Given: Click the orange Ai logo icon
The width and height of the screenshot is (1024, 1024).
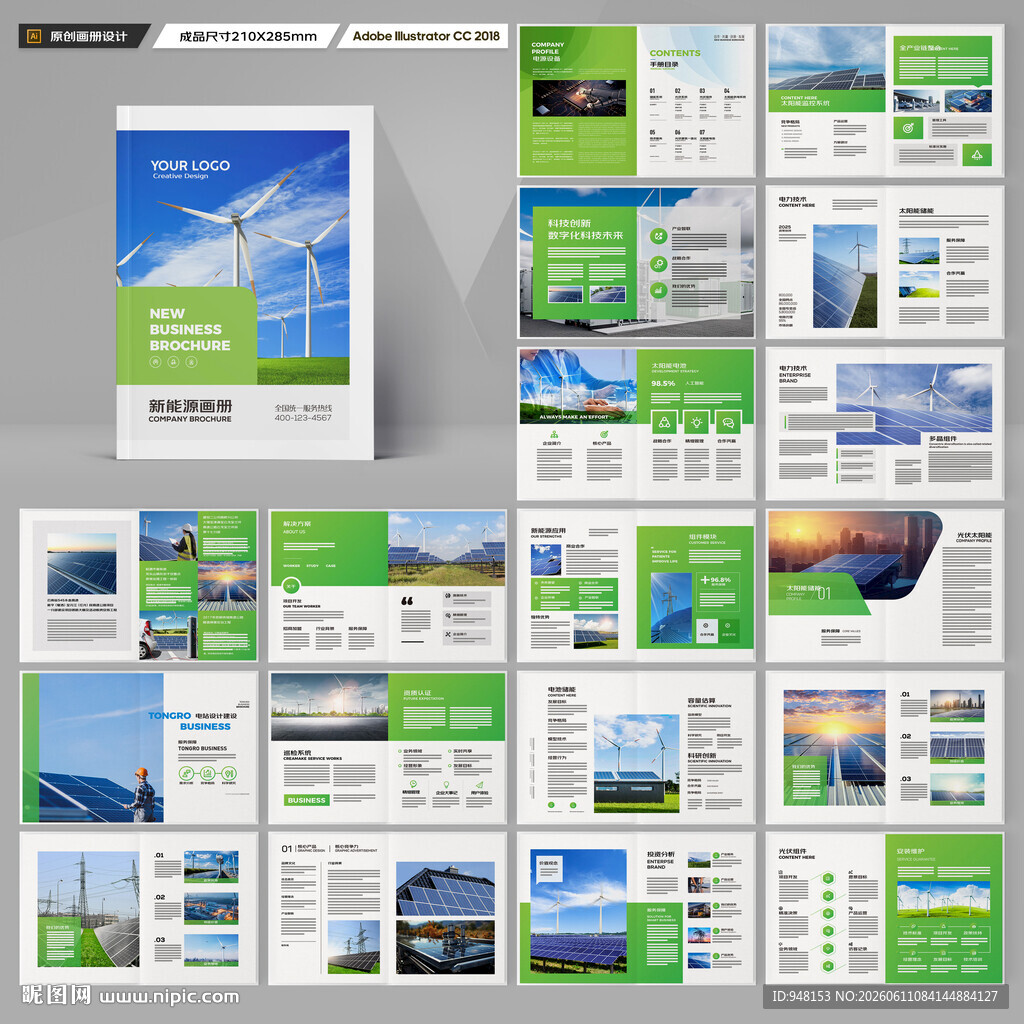Looking at the screenshot, I should (35, 37).
